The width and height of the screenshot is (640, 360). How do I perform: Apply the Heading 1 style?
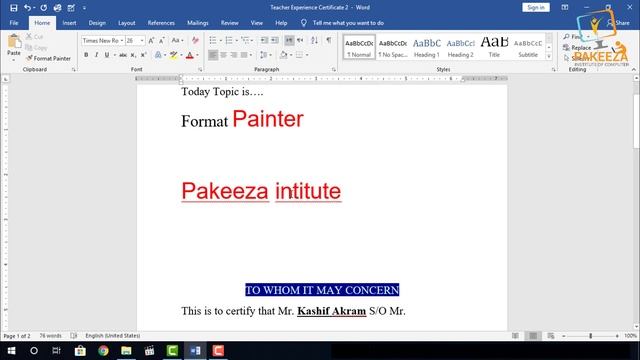427,47
